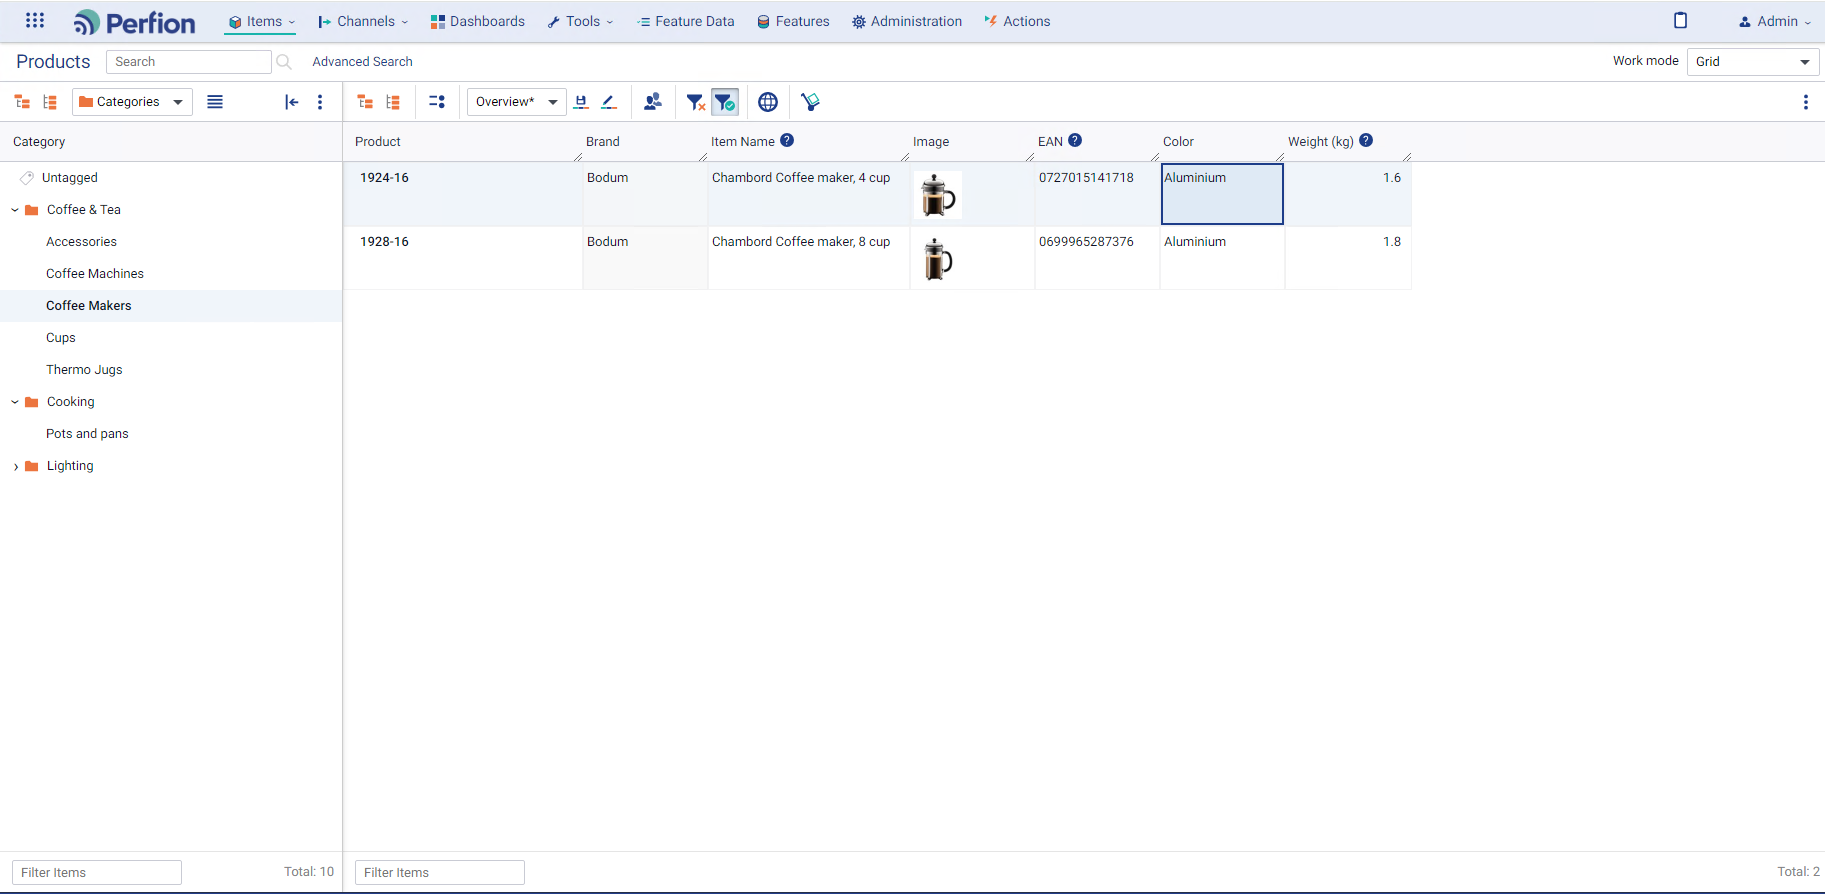This screenshot has height=894, width=1826.
Task: Open the clipboard icon in the top bar
Action: (1680, 21)
